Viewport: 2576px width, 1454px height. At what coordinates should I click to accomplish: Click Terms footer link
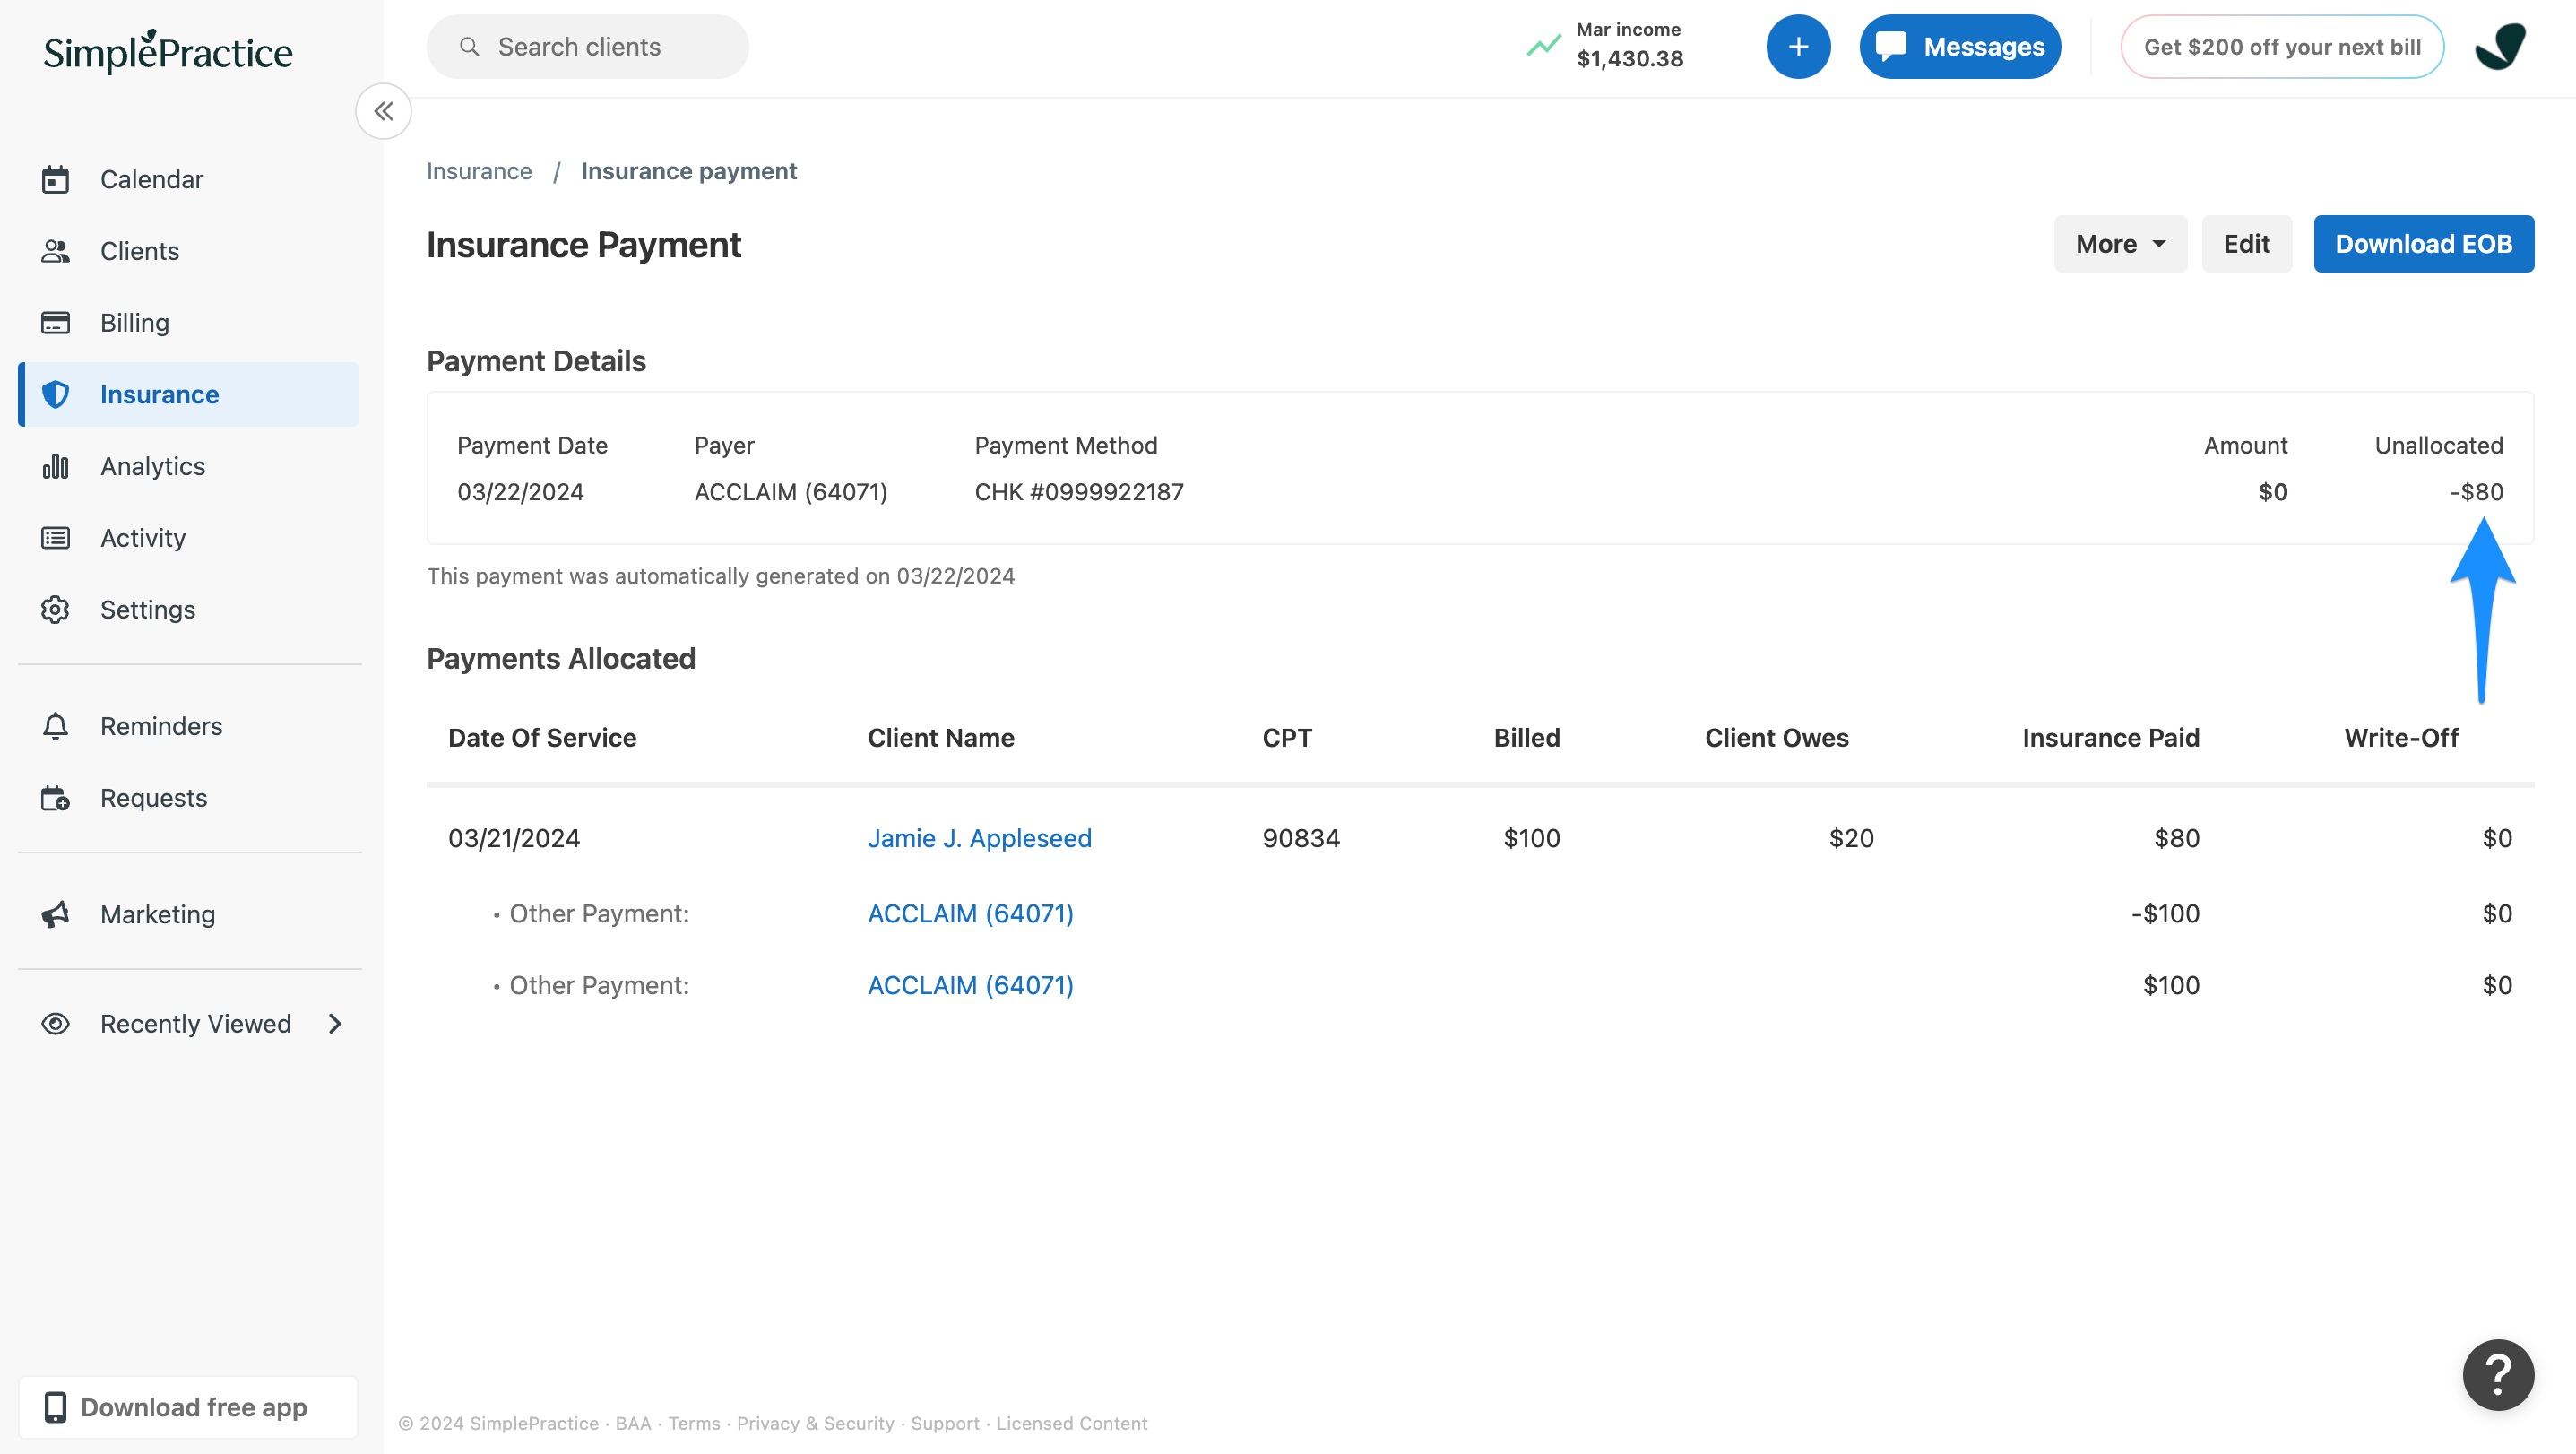tap(694, 1423)
